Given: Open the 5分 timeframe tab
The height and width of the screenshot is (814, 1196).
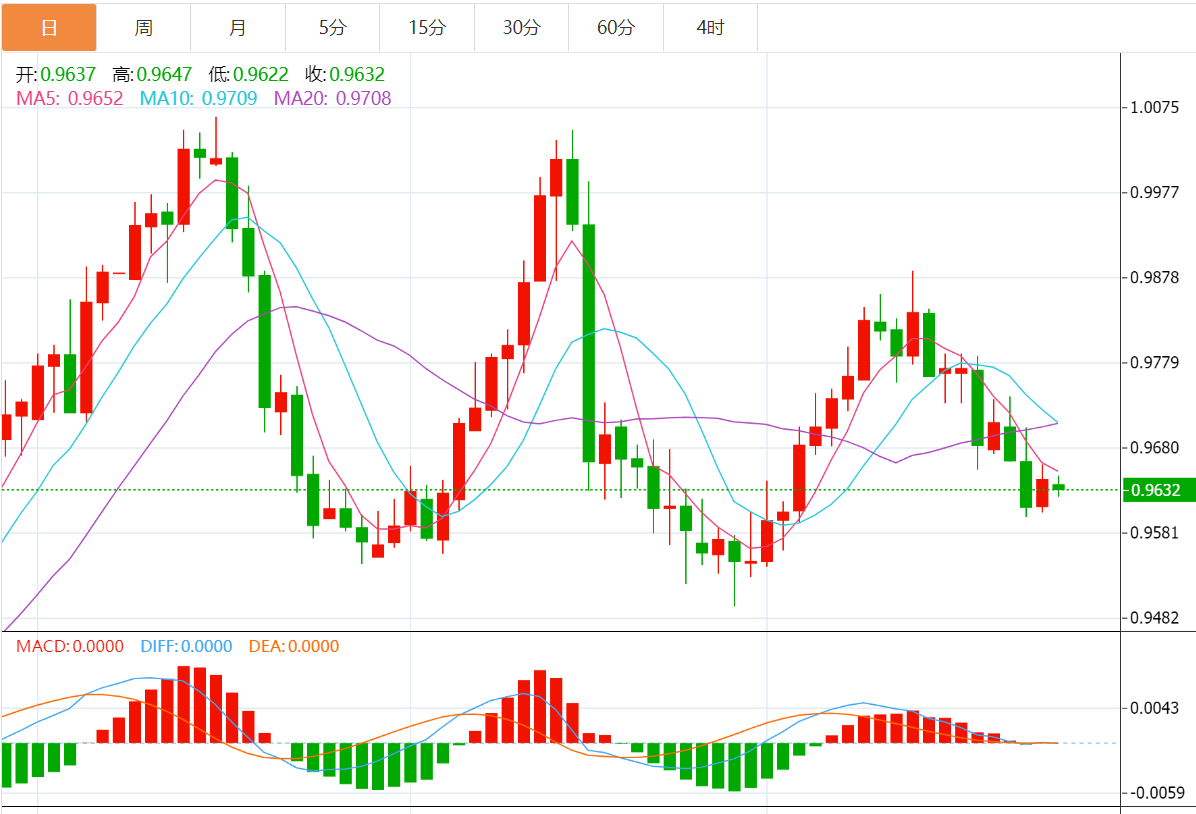Looking at the screenshot, I should pyautogui.click(x=333, y=27).
